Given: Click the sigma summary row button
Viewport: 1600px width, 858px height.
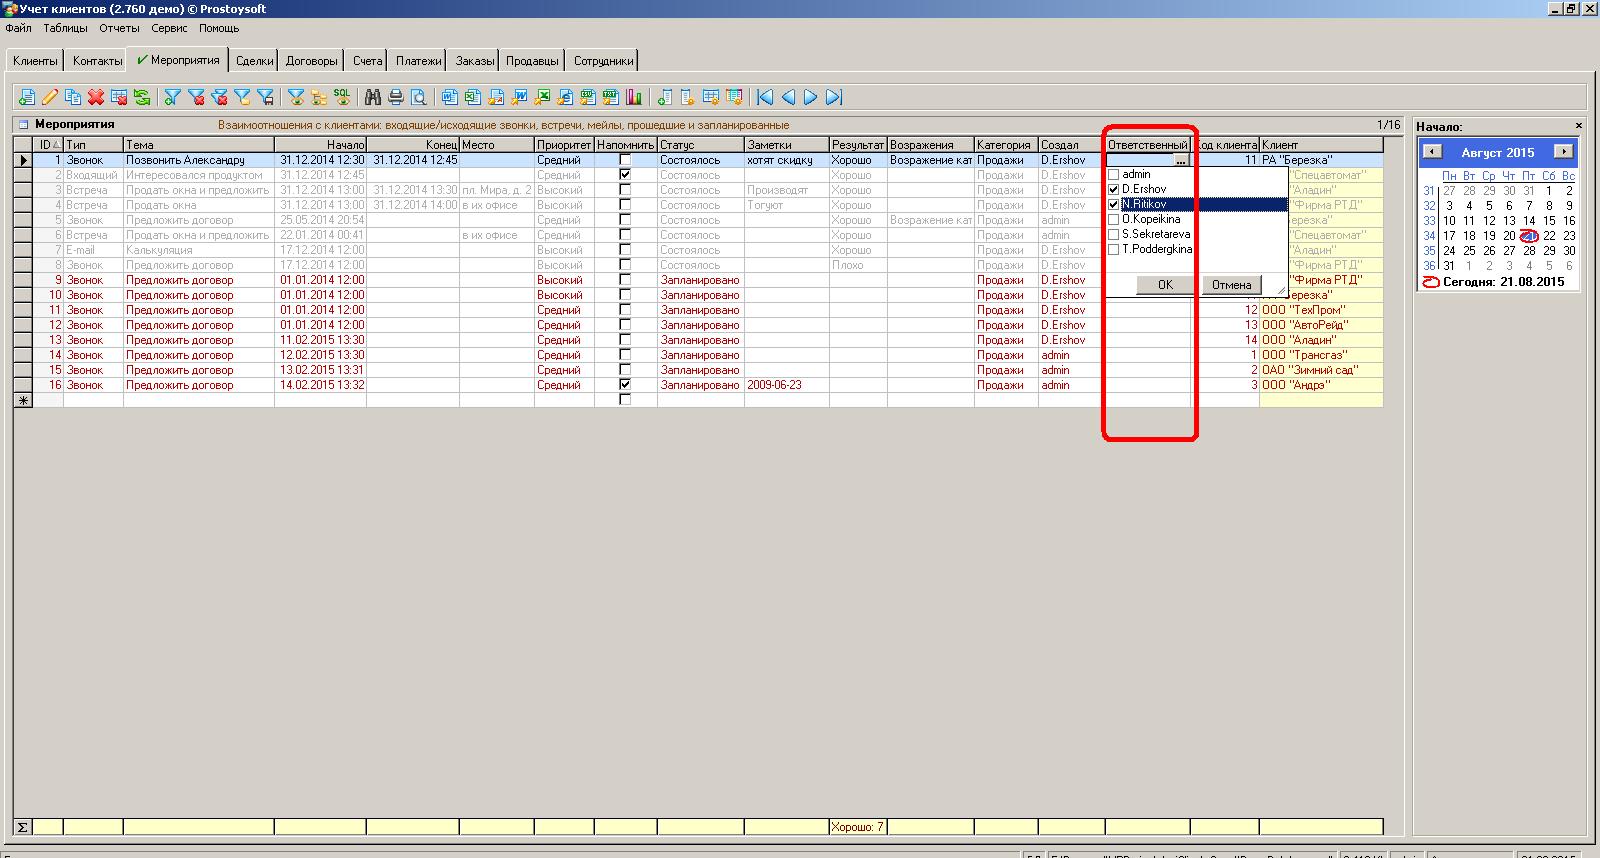Looking at the screenshot, I should pos(23,827).
